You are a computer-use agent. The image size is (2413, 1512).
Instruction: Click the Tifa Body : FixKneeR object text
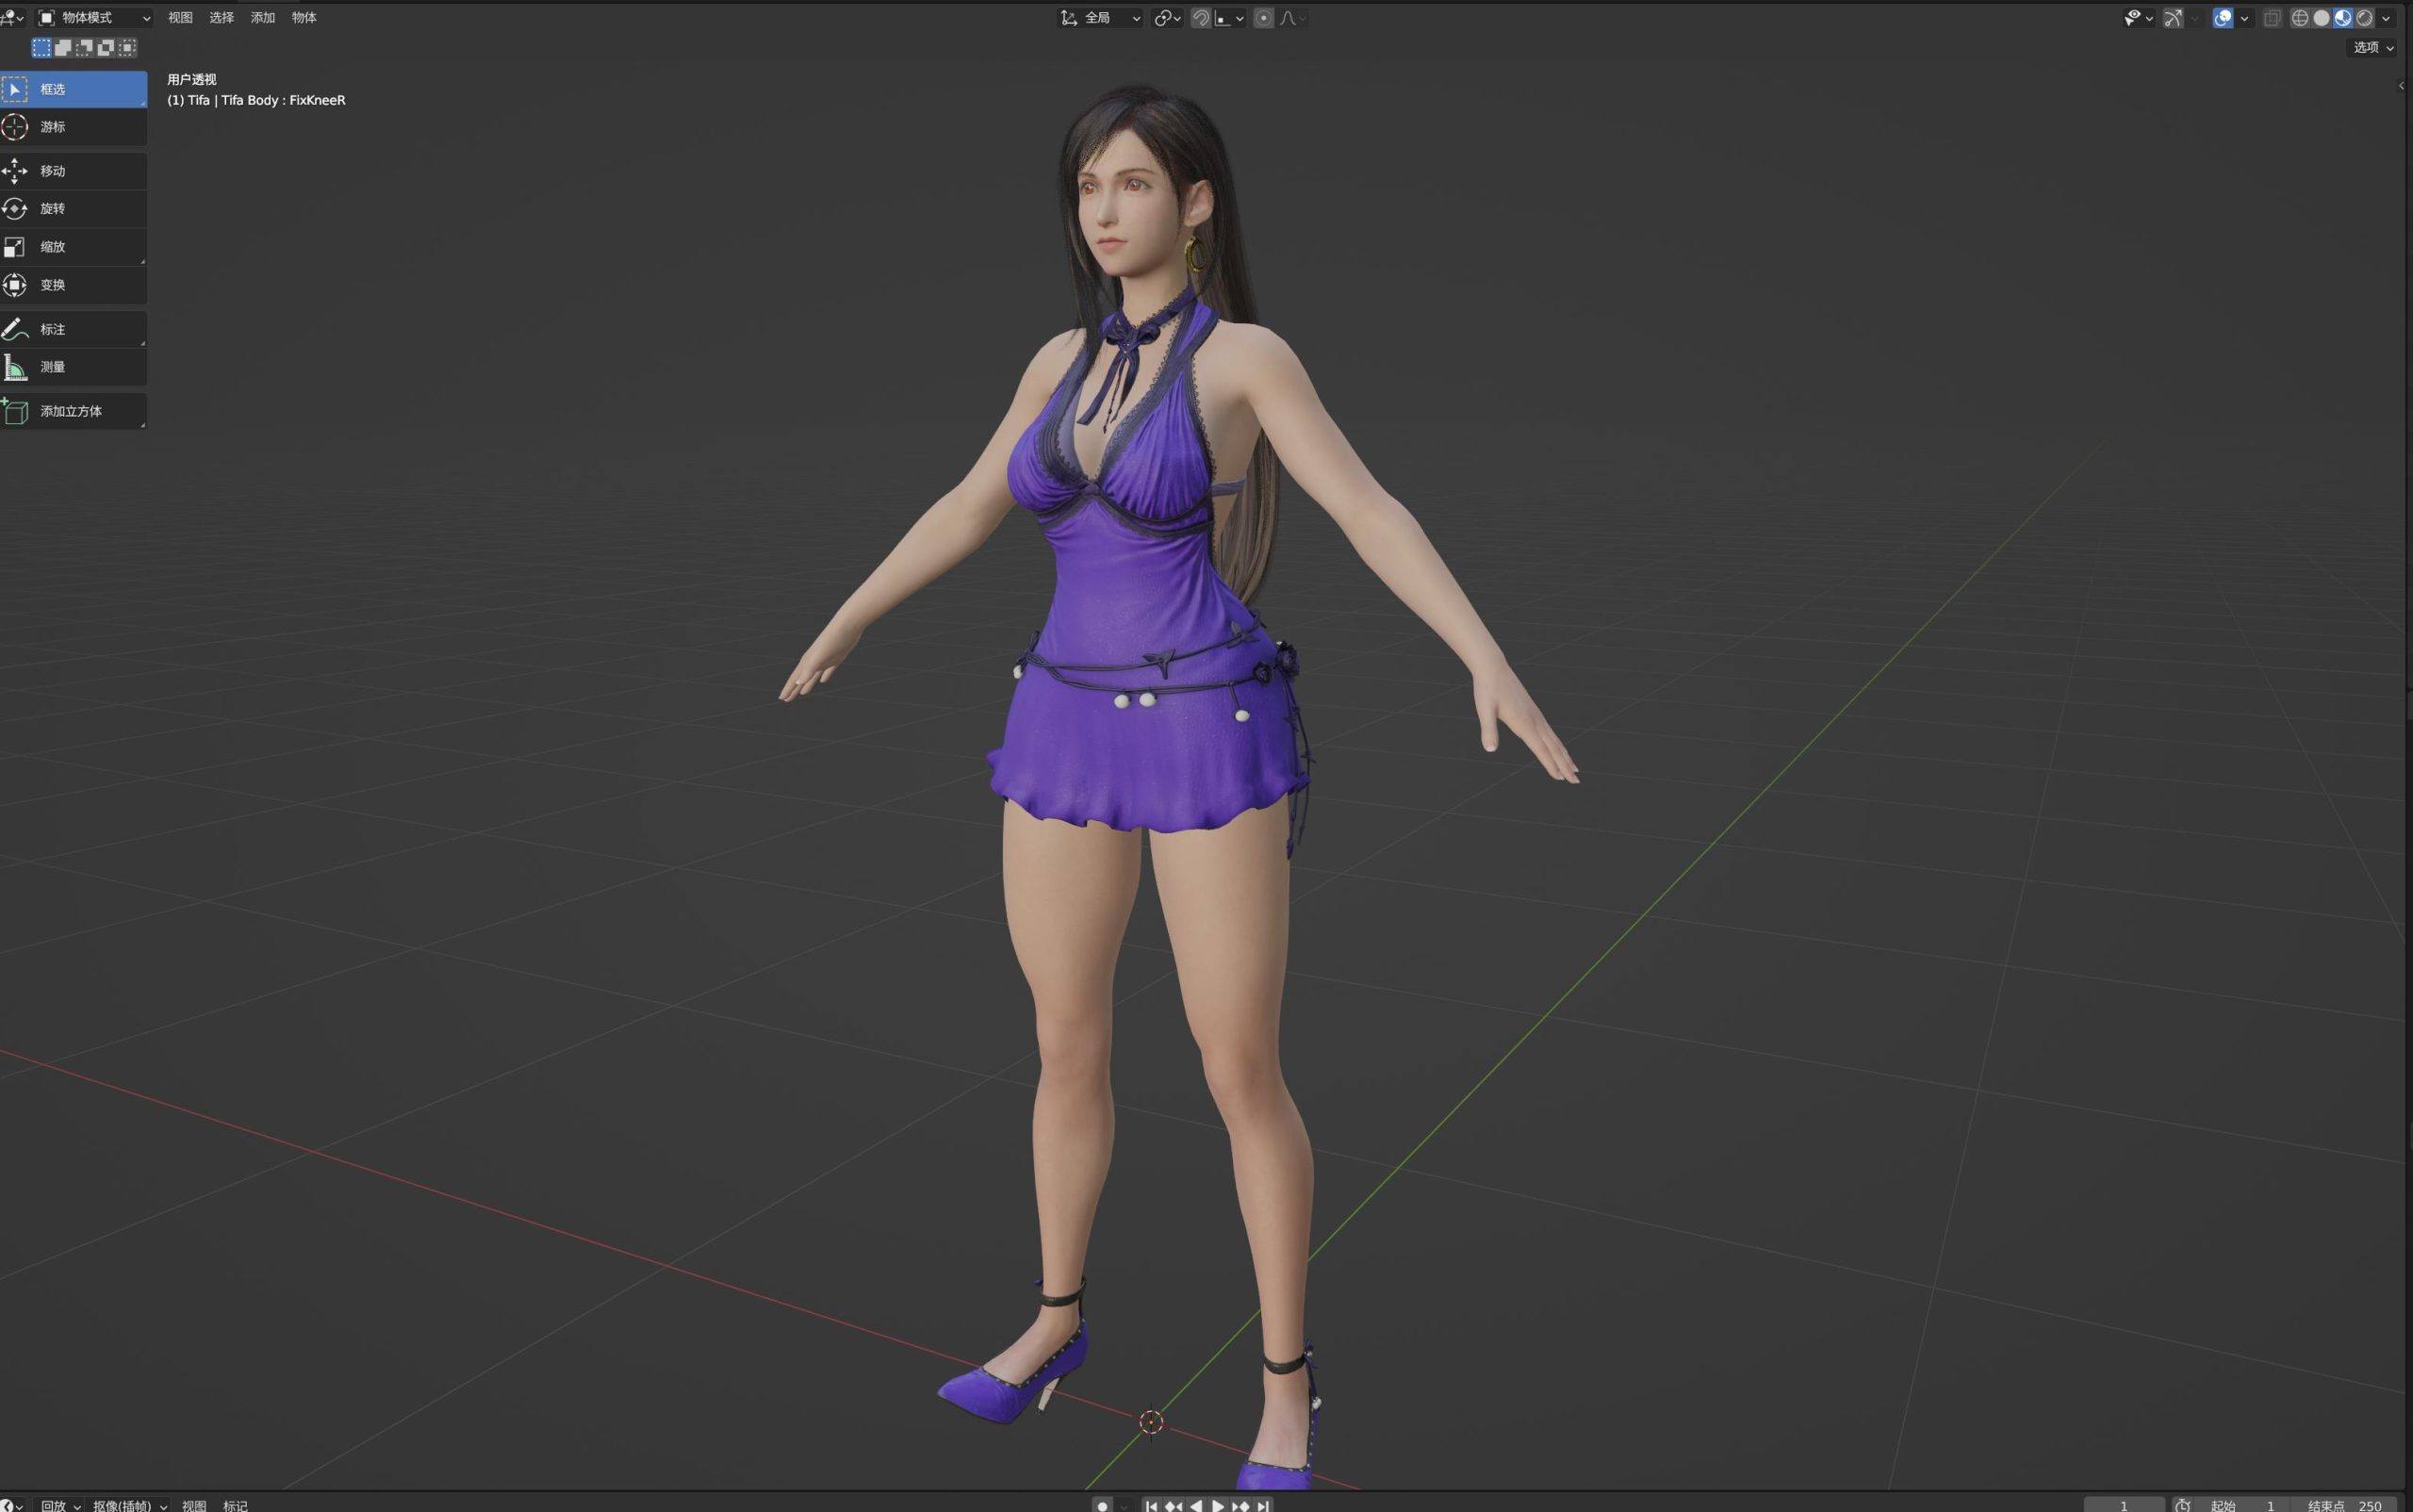click(283, 100)
